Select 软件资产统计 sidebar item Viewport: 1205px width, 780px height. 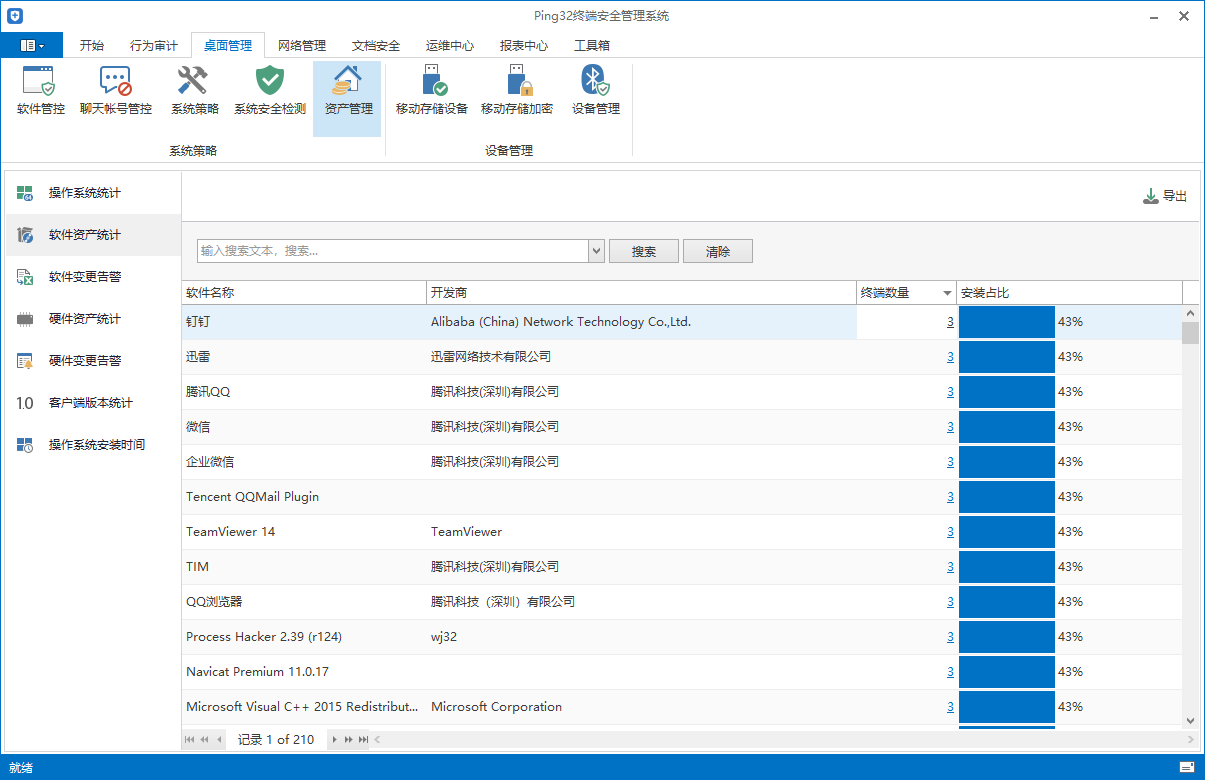click(93, 235)
